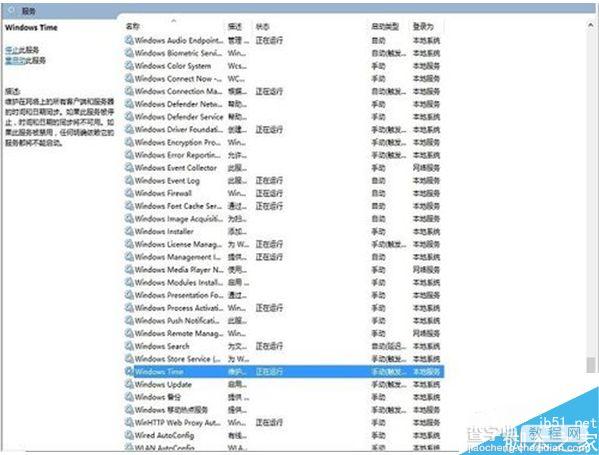Click the vertical scrollbar thumb of services list
Viewport: 599px width, 455px height.
tap(591, 364)
